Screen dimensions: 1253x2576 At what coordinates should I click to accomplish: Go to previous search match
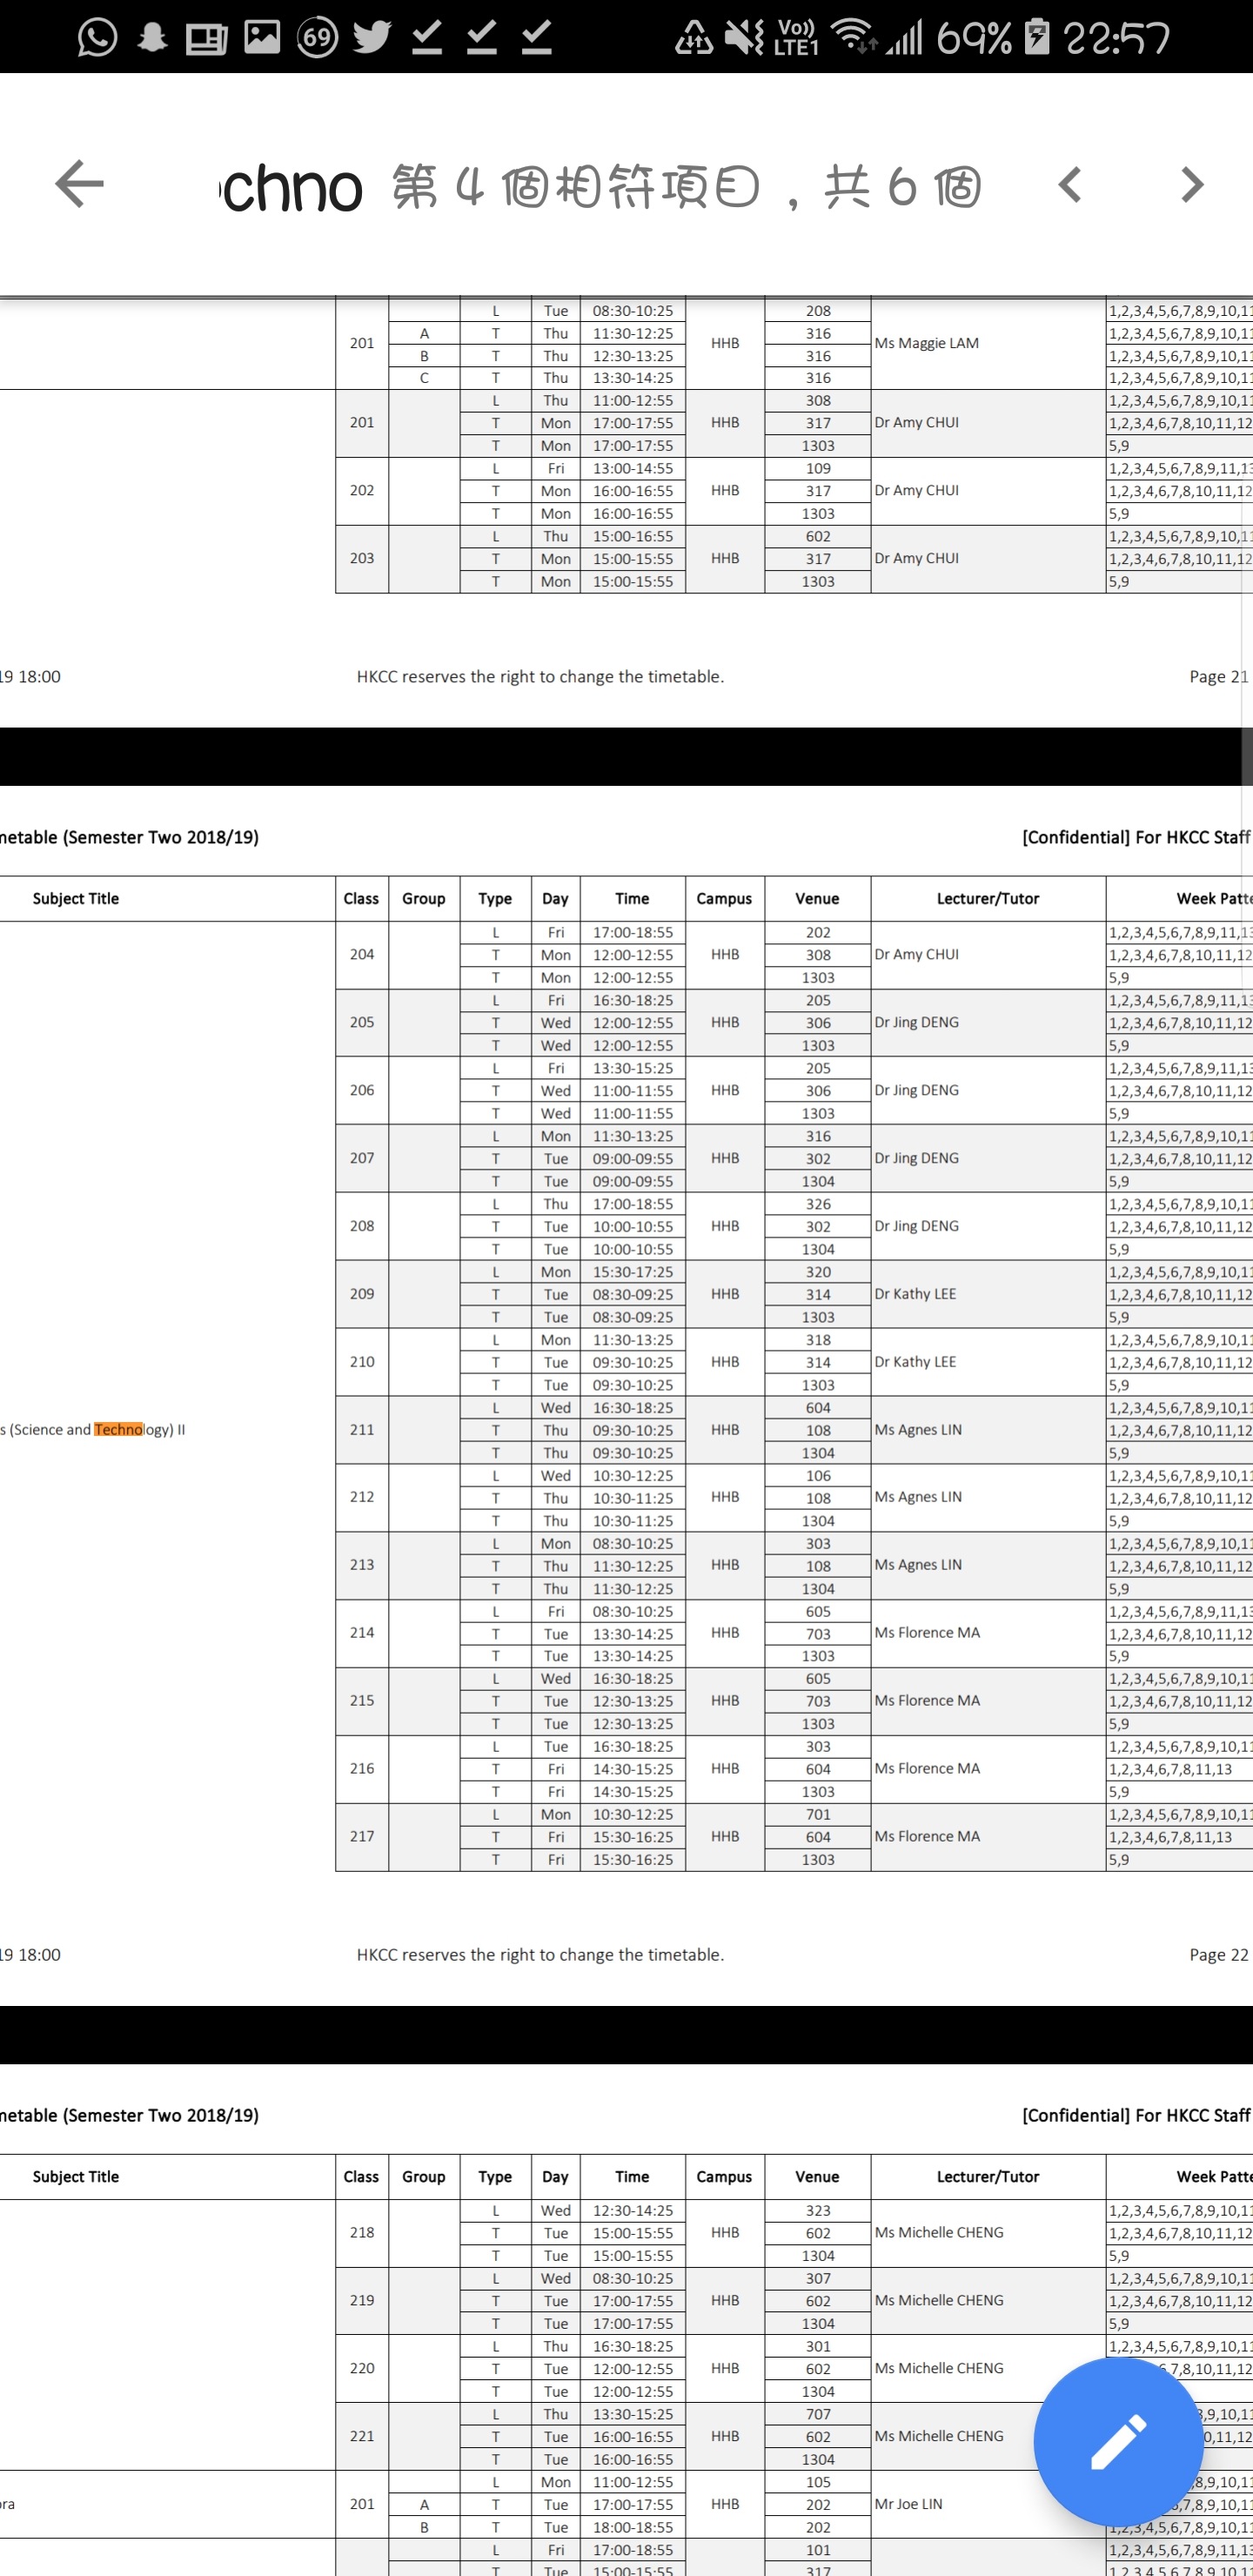pos(1069,185)
